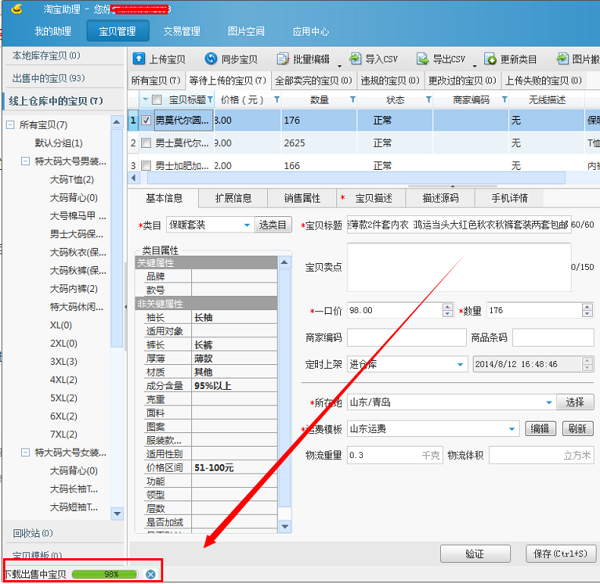Open the 所在地 dropdown showing 山东/青岛
Image resolution: width=600 pixels, height=584 pixels.
click(x=548, y=402)
